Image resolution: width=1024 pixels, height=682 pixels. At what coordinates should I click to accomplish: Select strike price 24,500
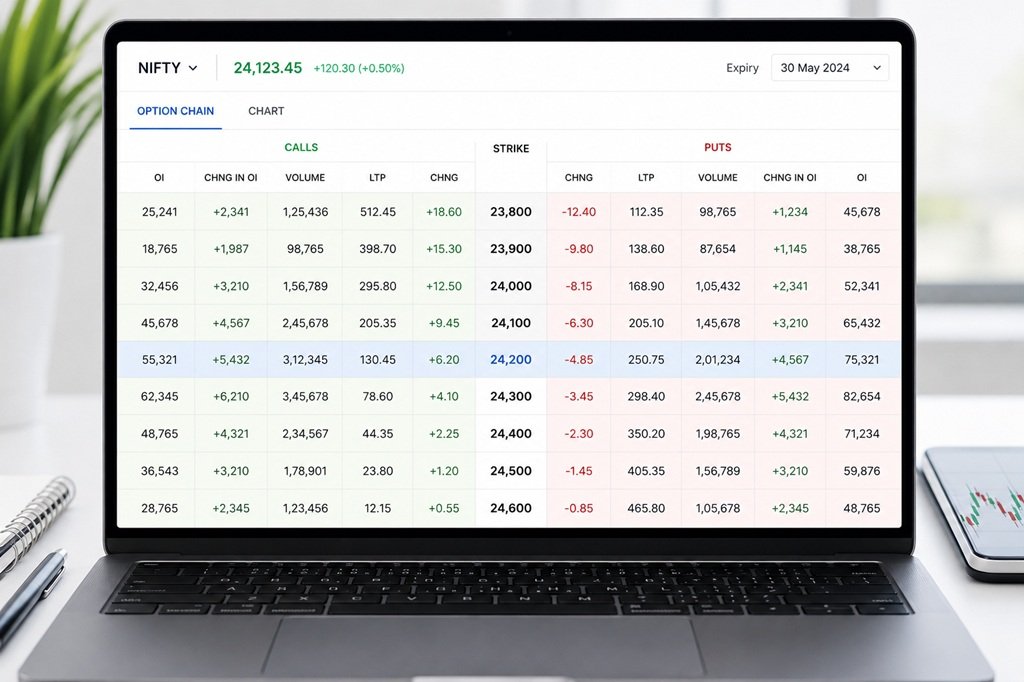click(511, 471)
